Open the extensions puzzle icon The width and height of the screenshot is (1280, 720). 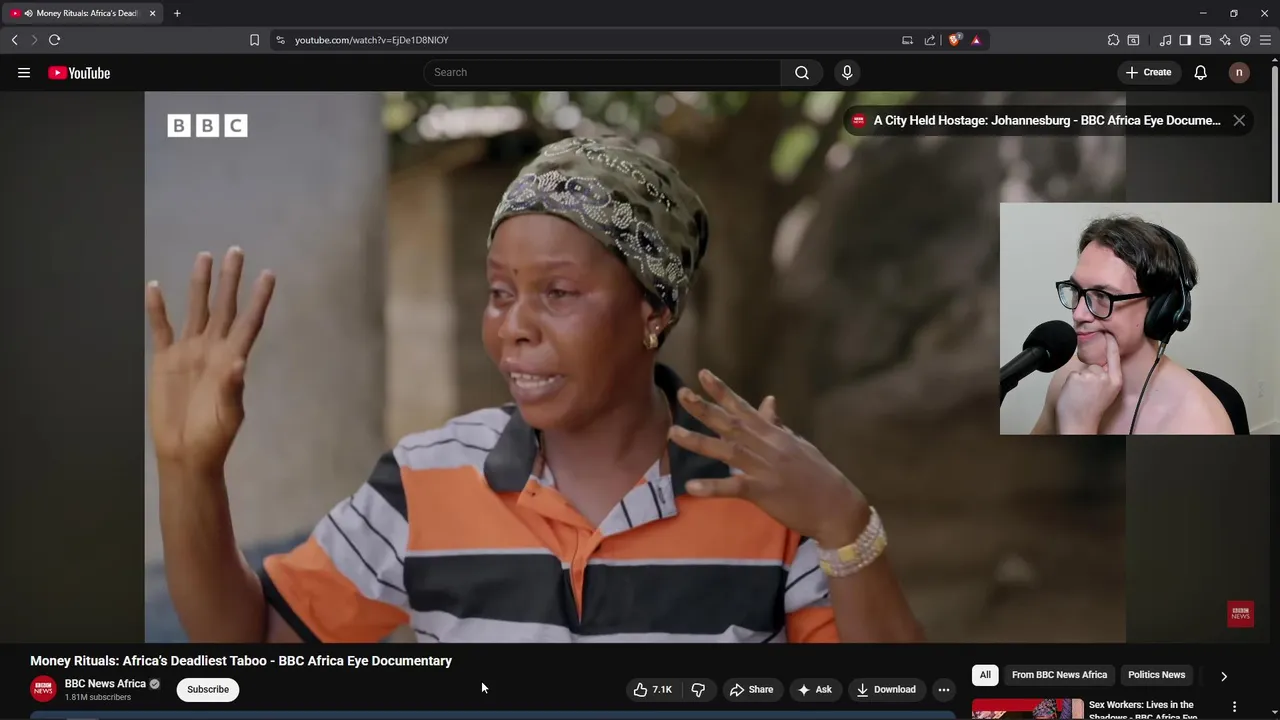(1113, 40)
